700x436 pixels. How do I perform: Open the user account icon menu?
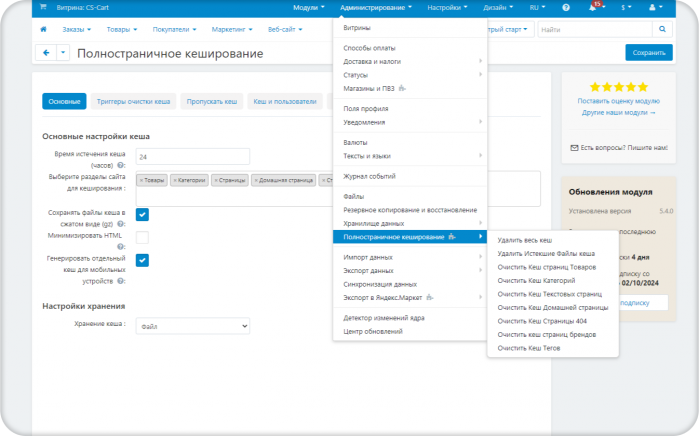coord(655,8)
